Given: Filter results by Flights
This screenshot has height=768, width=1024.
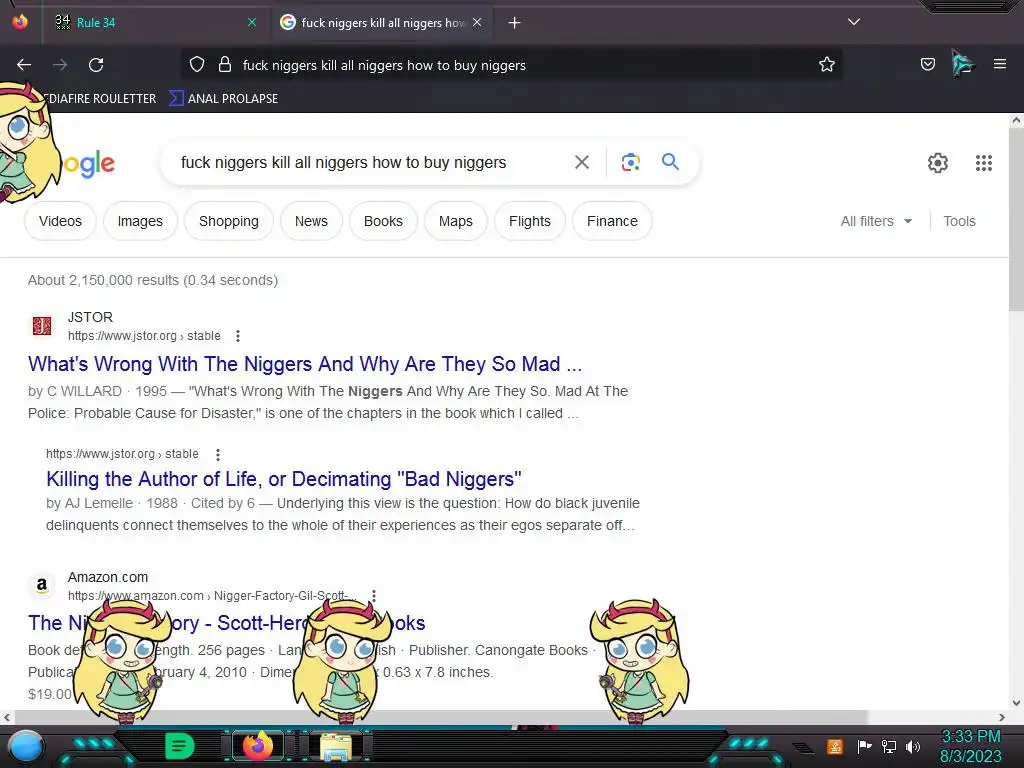Looking at the screenshot, I should click(x=530, y=221).
